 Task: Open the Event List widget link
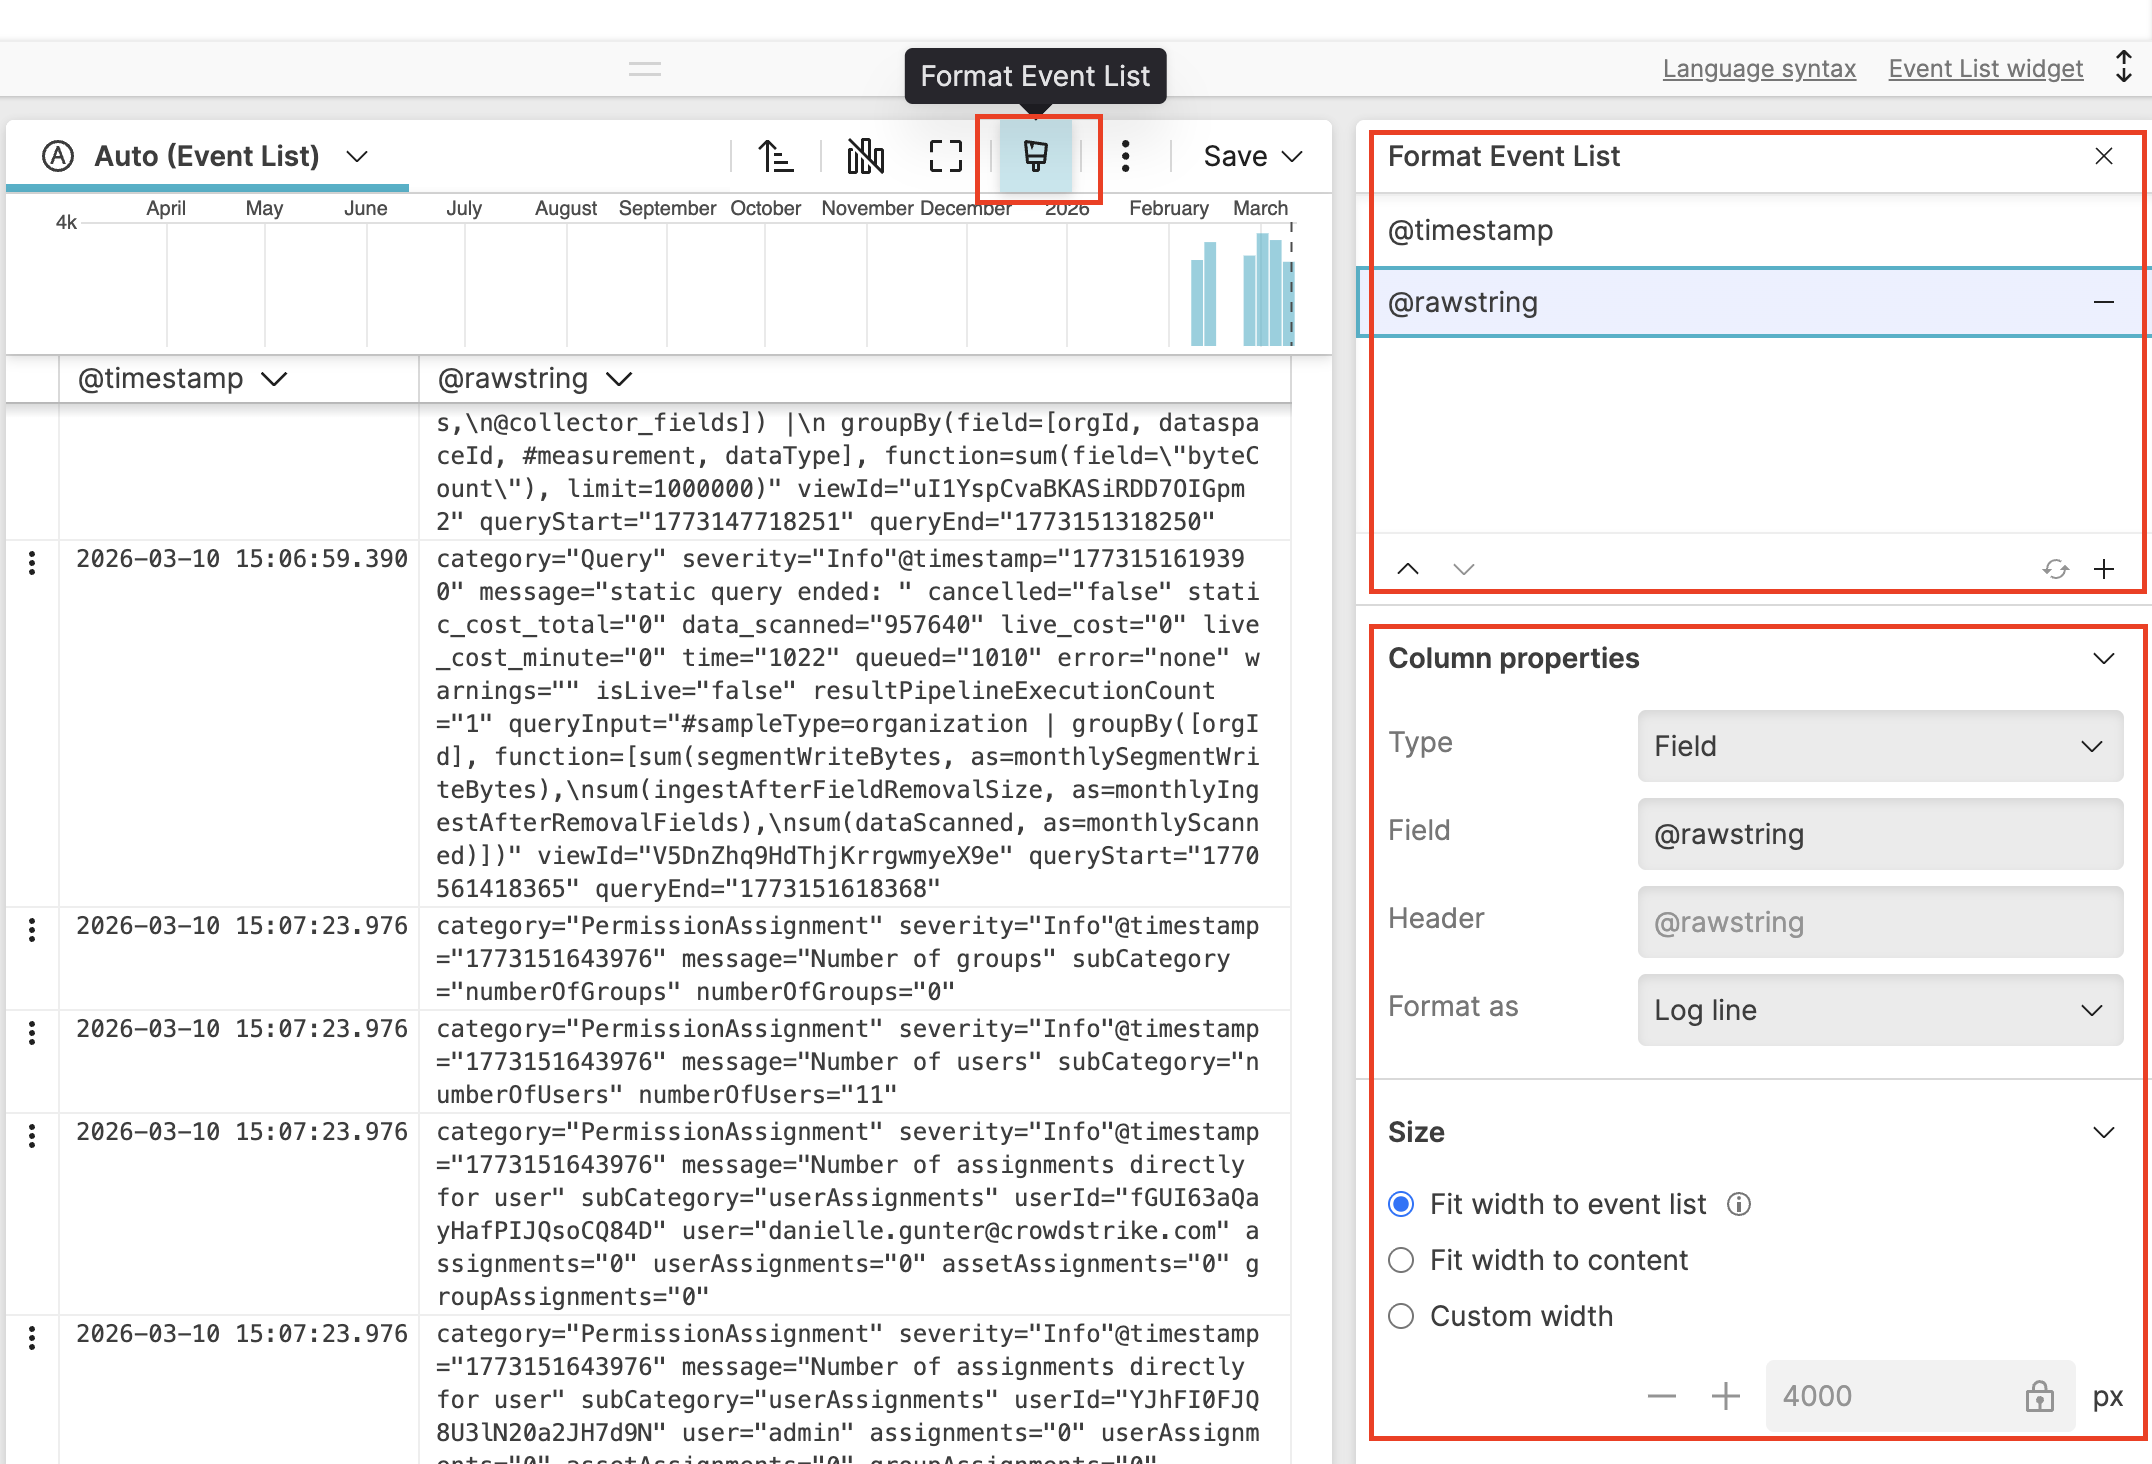tap(1986, 68)
